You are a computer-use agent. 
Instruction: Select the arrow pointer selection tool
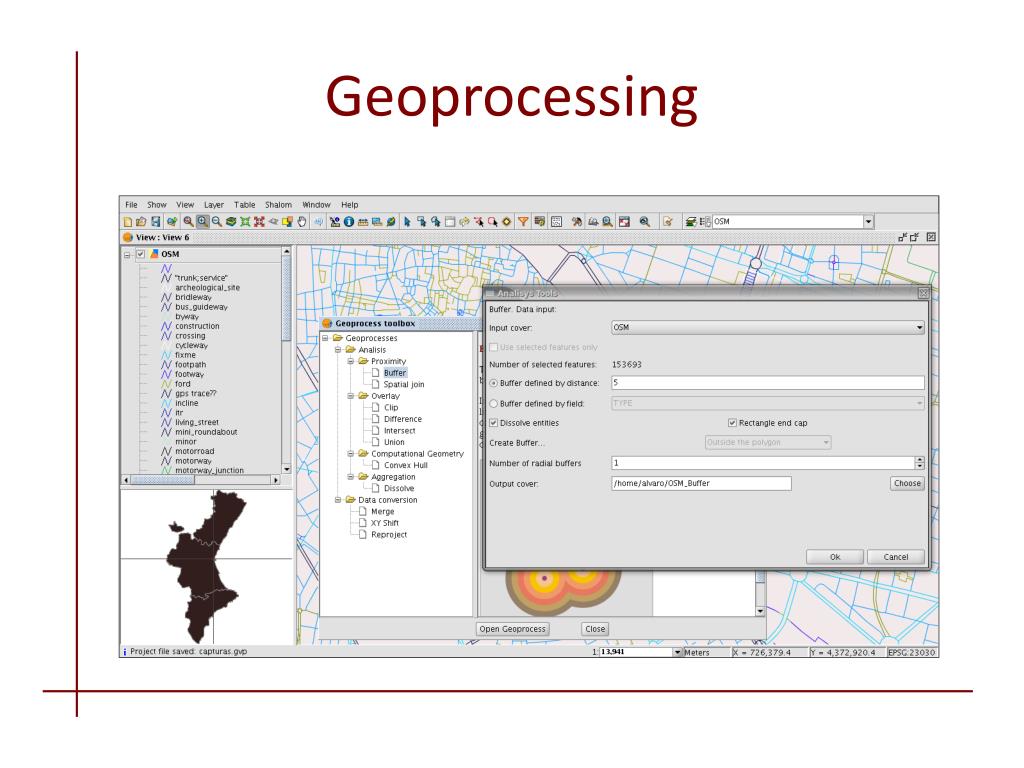[x=407, y=221]
